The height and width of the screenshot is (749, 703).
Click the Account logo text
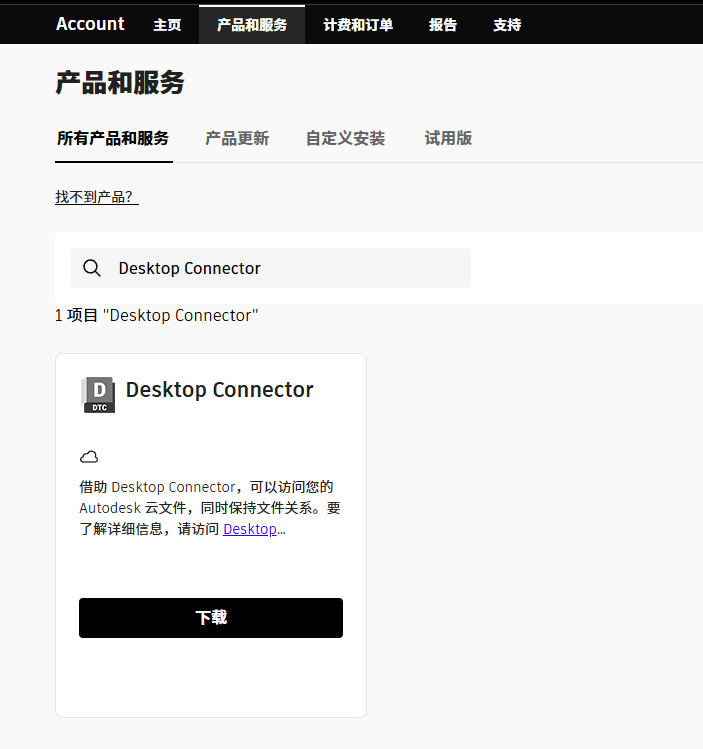pyautogui.click(x=90, y=24)
